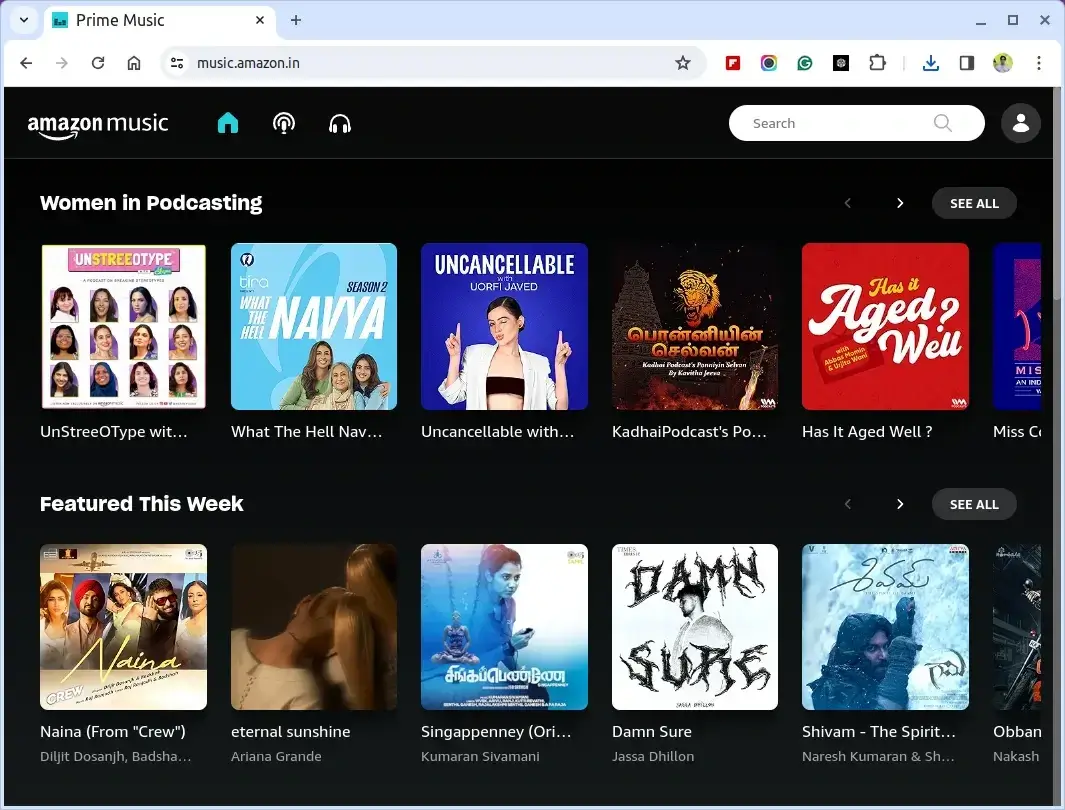See all Women in Podcasting
This screenshot has height=810, width=1065.
pyautogui.click(x=973, y=203)
